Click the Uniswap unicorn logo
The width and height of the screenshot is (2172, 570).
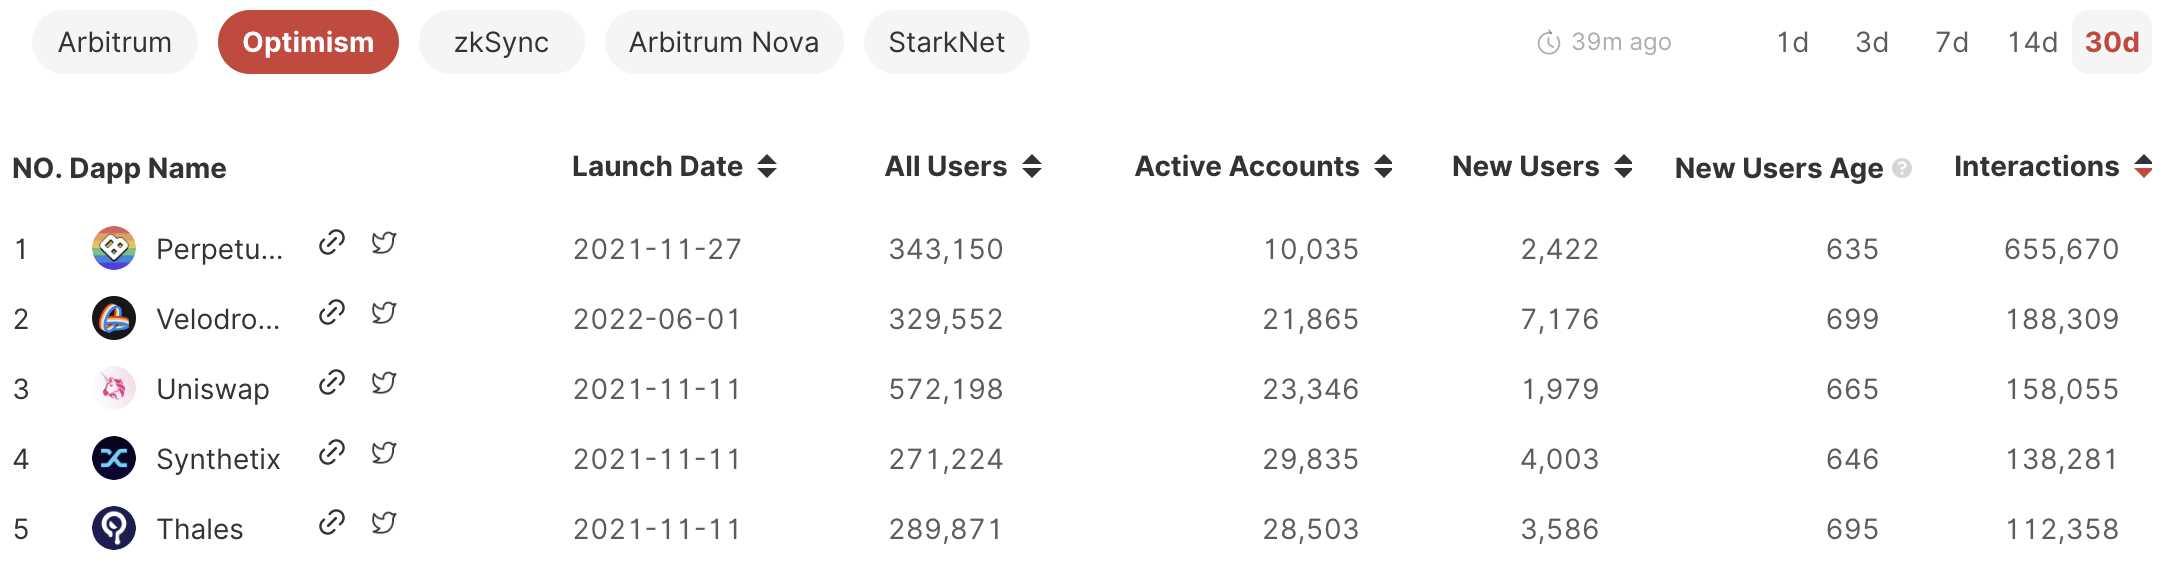click(x=114, y=388)
